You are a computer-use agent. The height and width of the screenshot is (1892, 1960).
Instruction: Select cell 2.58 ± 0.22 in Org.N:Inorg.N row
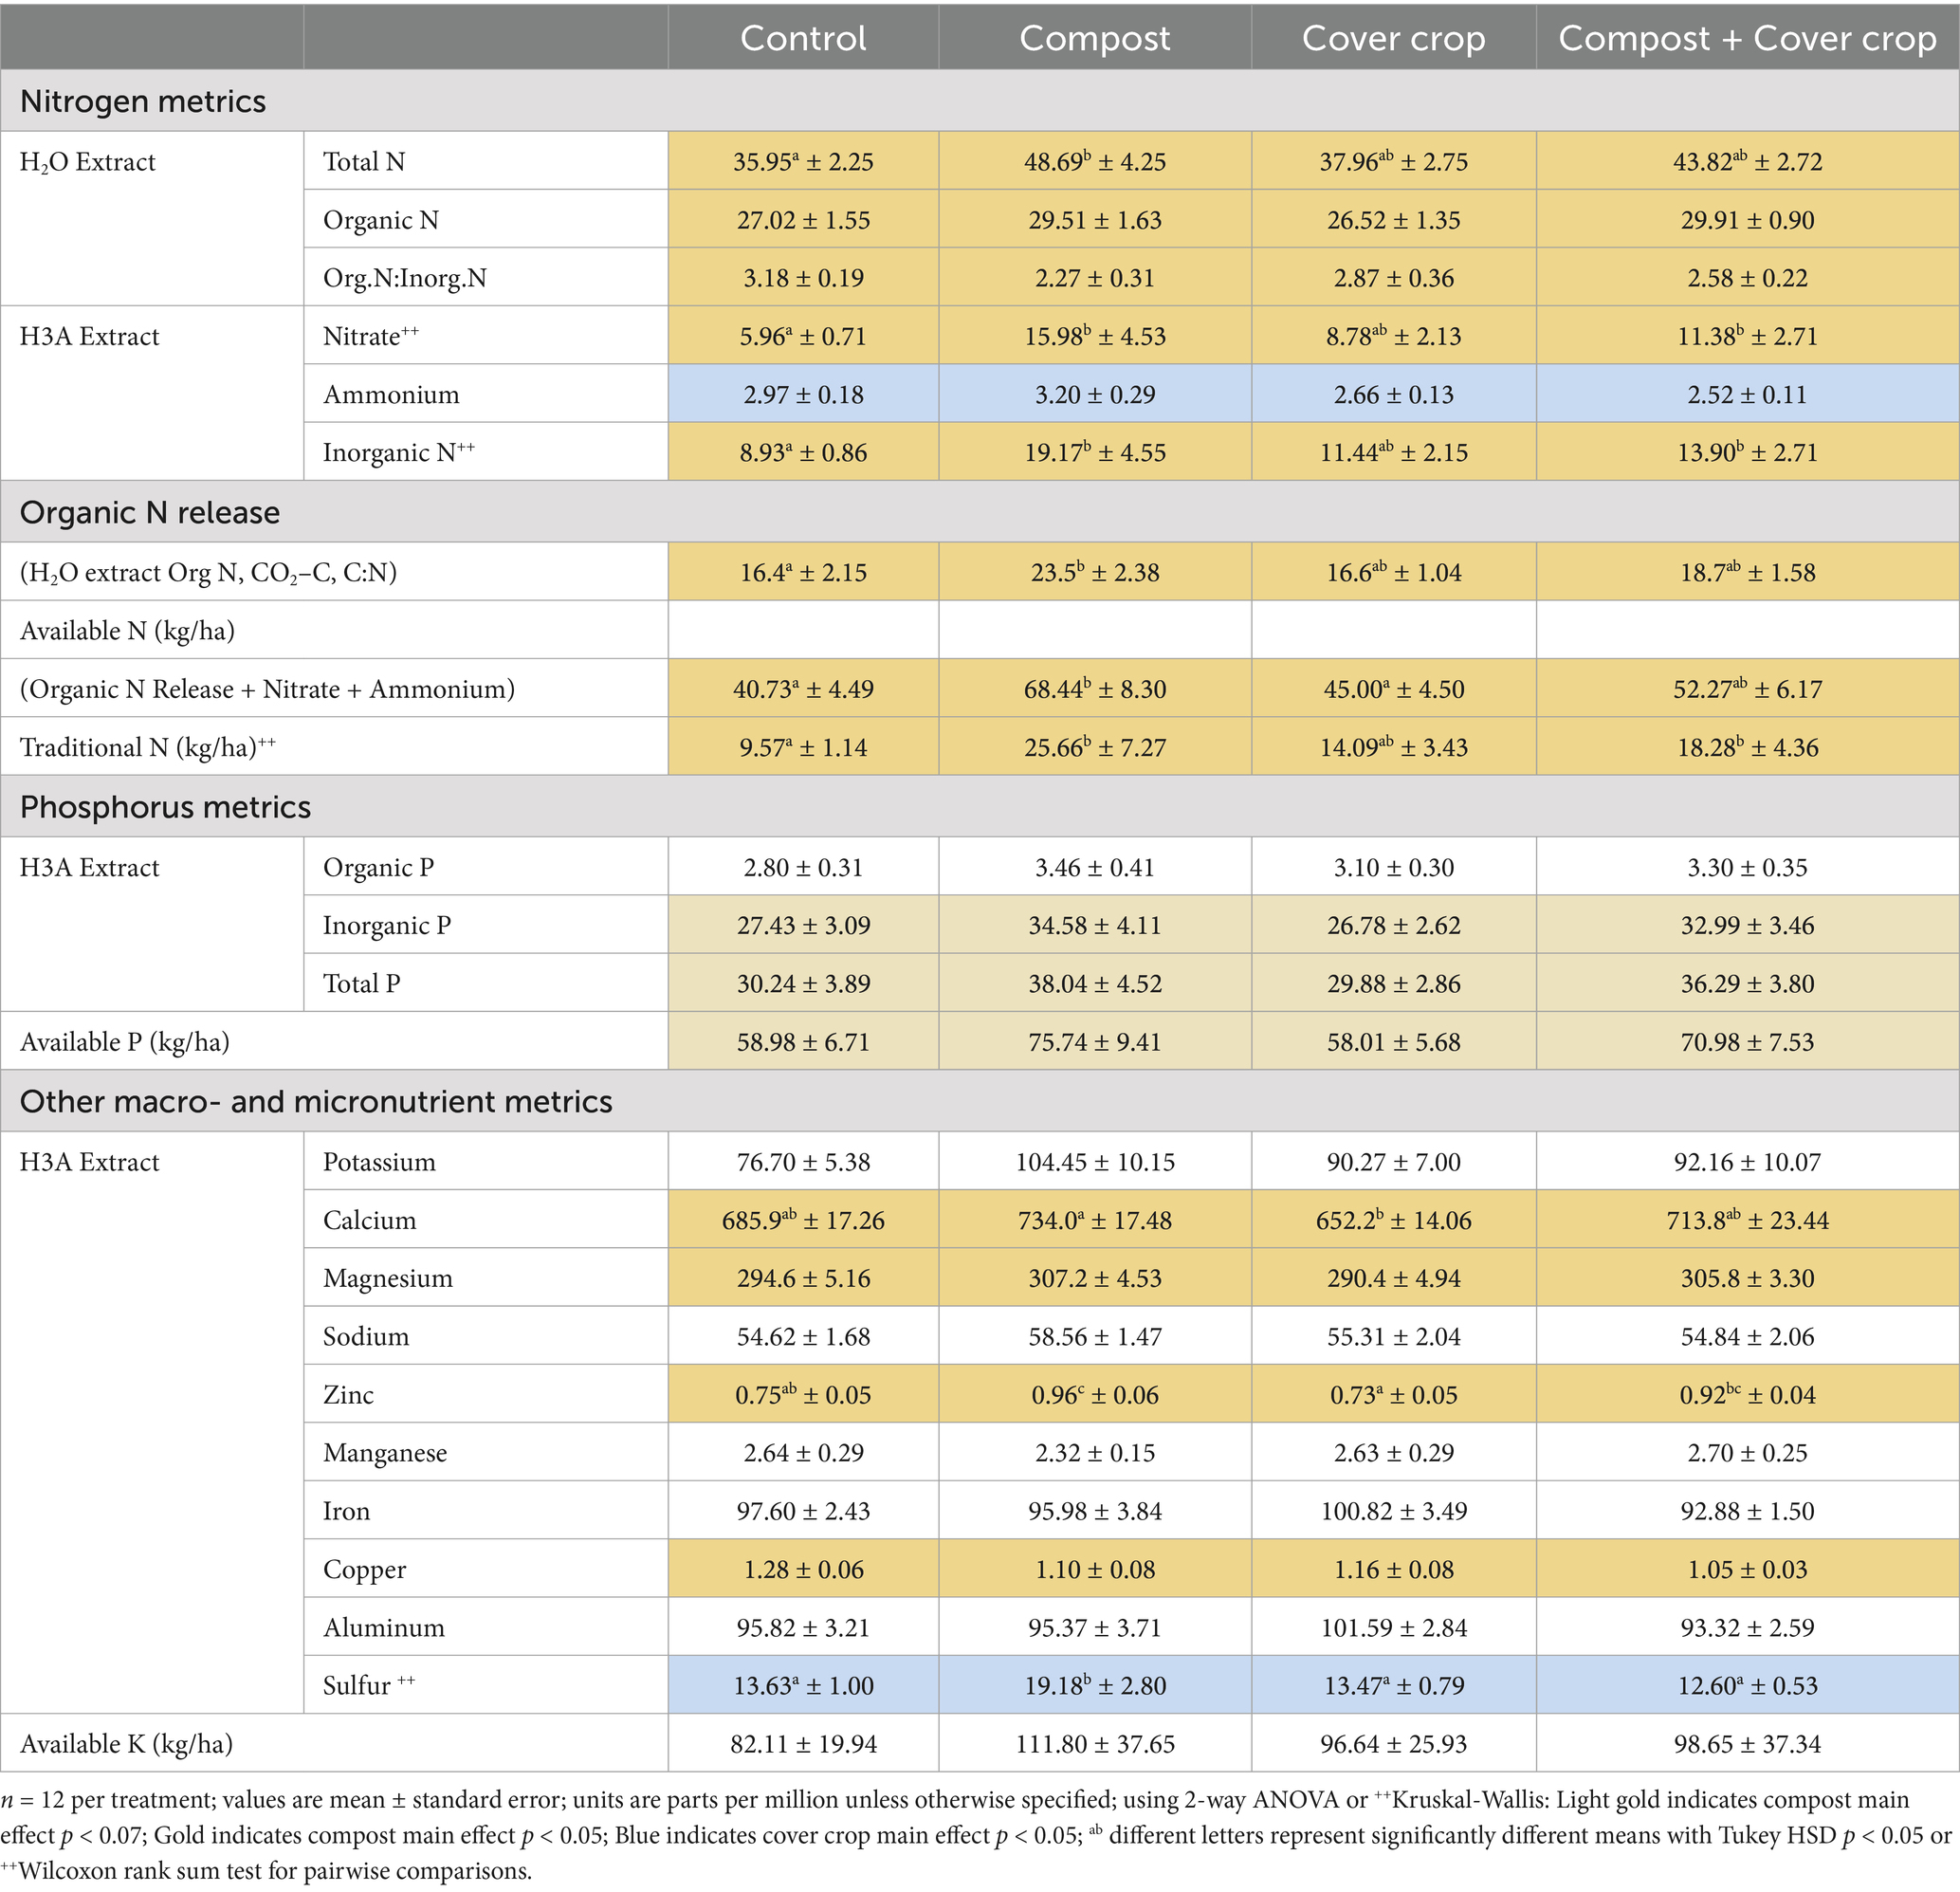click(x=1747, y=278)
